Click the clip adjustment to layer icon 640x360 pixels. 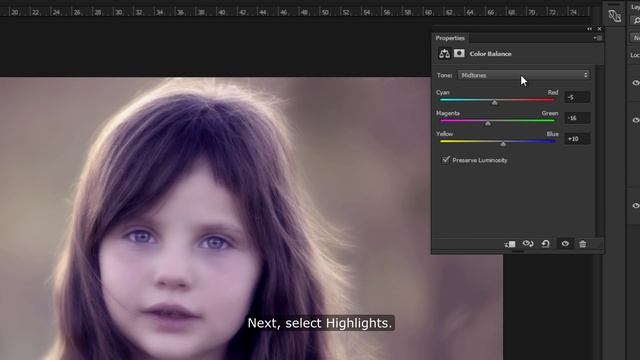(510, 244)
